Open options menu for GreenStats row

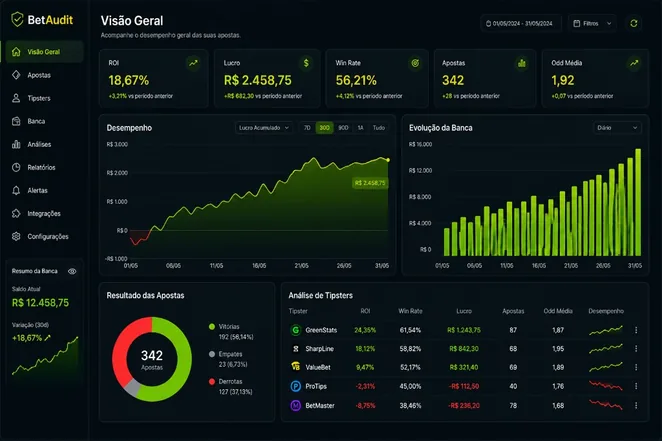pyautogui.click(x=636, y=330)
